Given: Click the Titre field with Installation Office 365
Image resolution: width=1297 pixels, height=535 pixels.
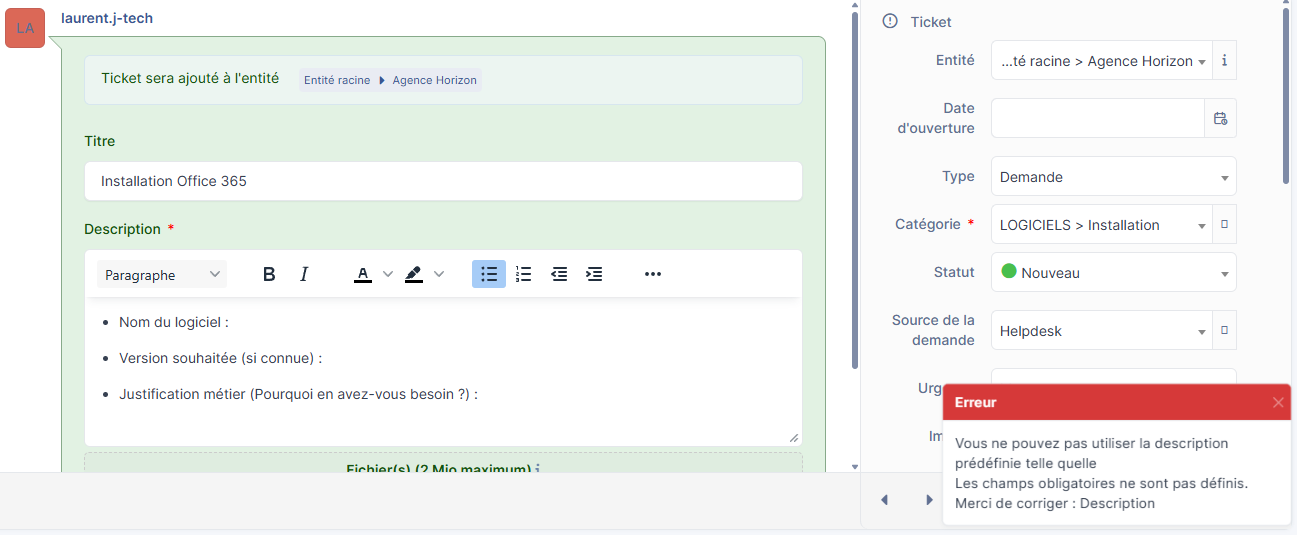Looking at the screenshot, I should pyautogui.click(x=443, y=181).
